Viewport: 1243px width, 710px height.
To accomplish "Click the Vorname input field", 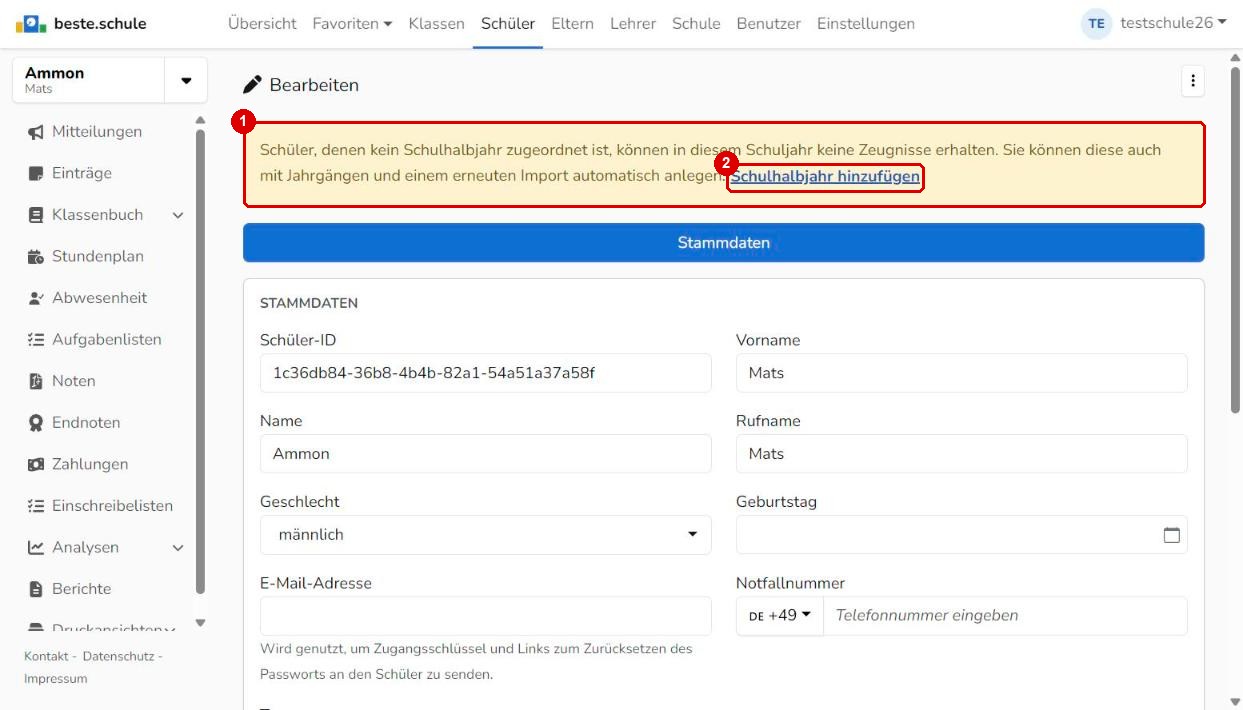I will coord(961,373).
